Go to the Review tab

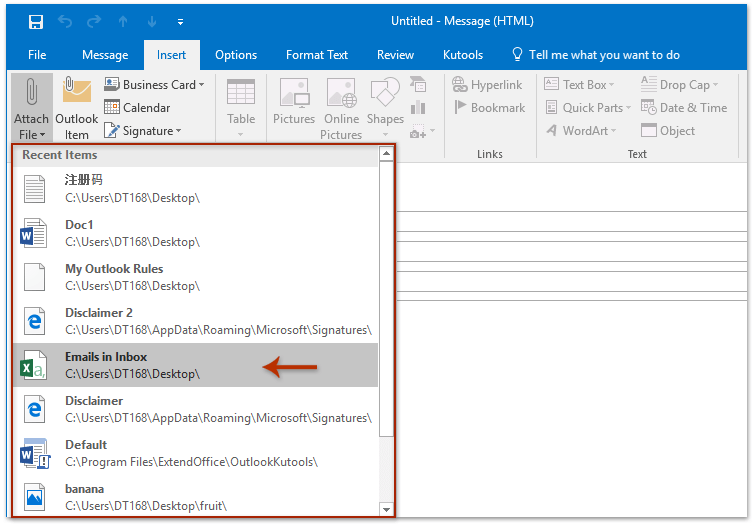click(395, 55)
